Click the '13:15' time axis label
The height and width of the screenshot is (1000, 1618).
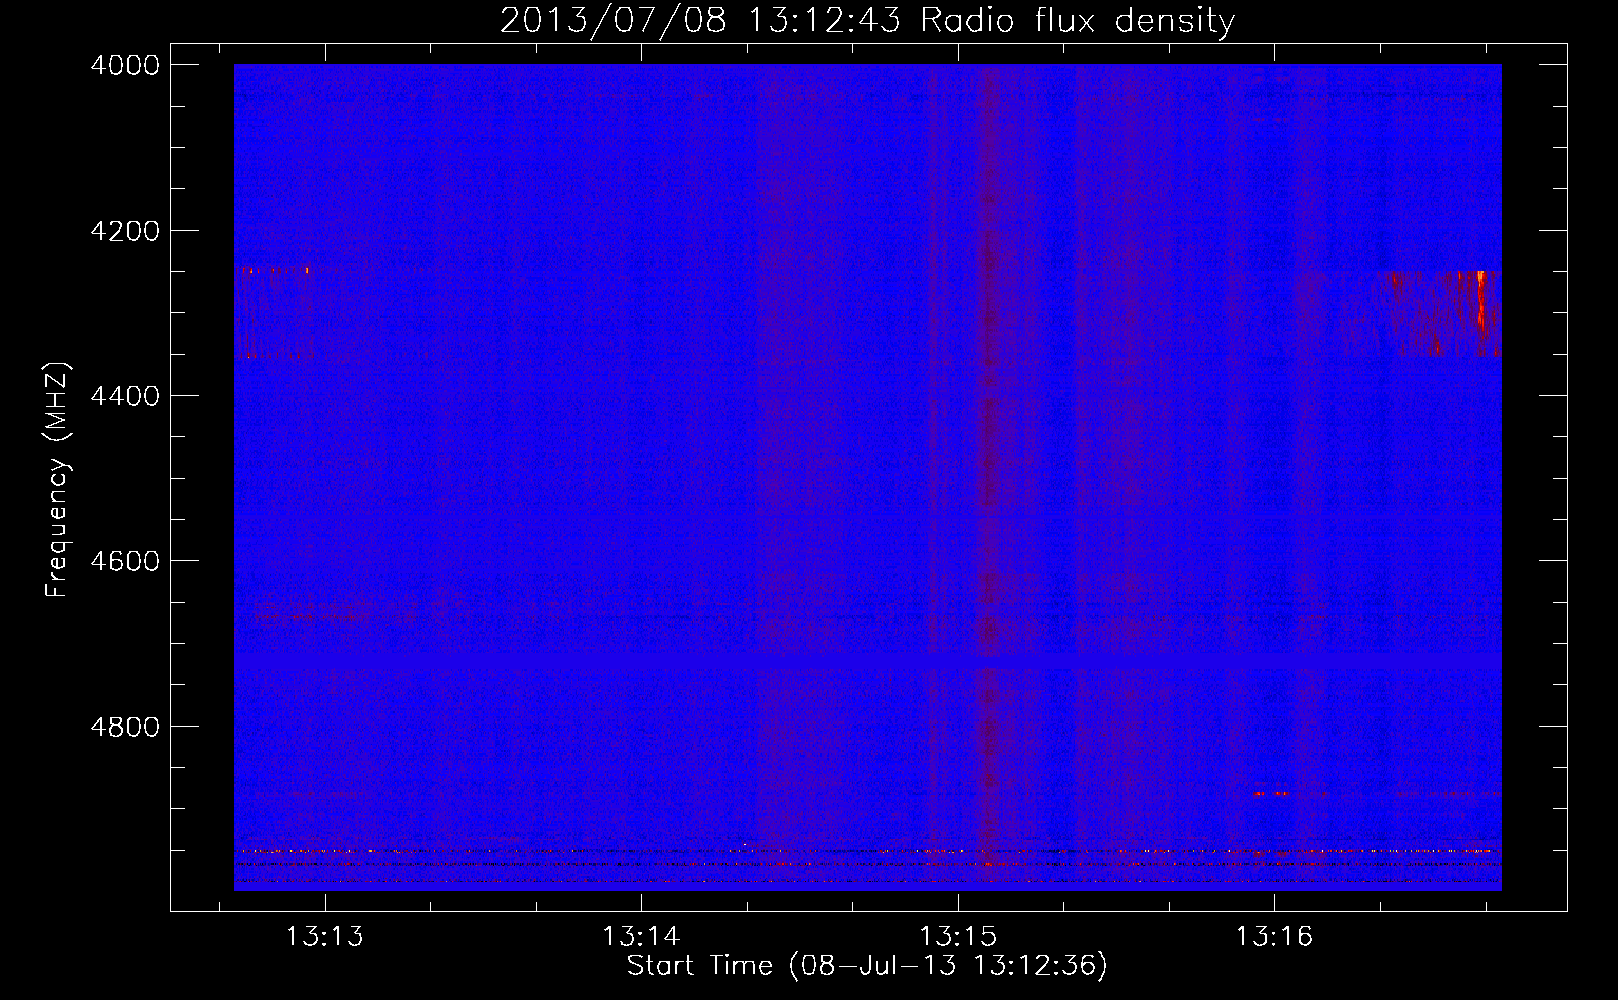pos(957,937)
